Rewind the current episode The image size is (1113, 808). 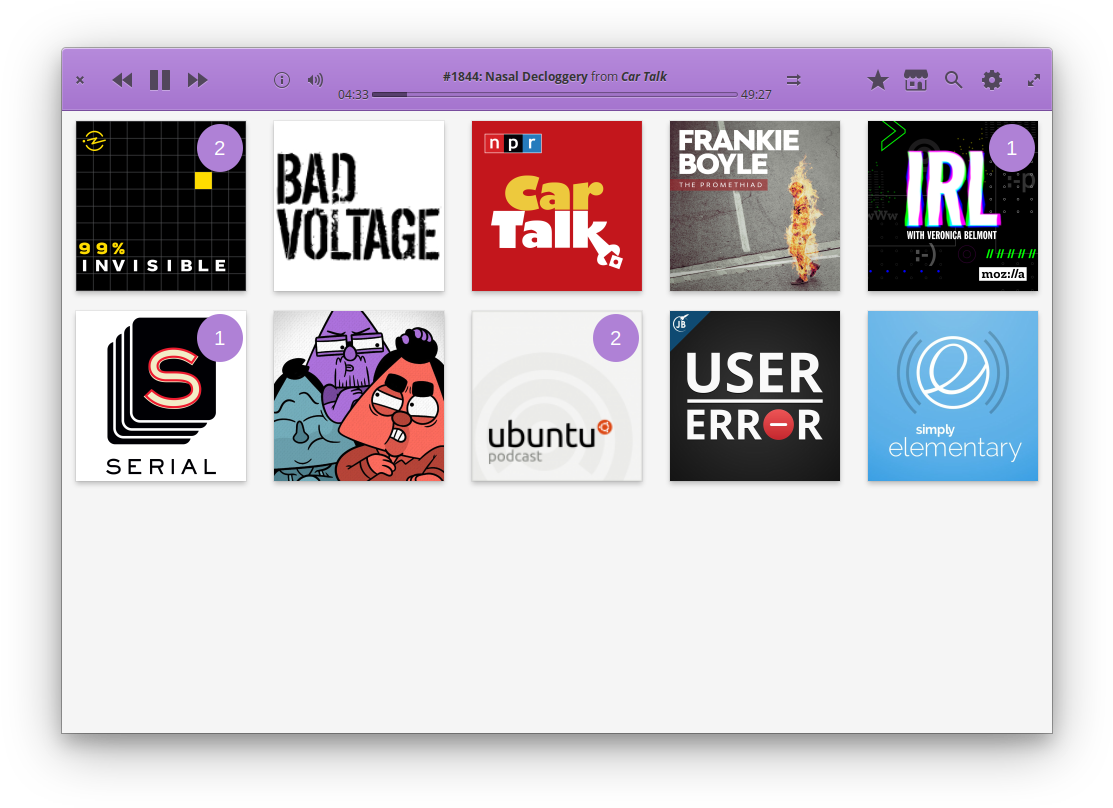[122, 80]
